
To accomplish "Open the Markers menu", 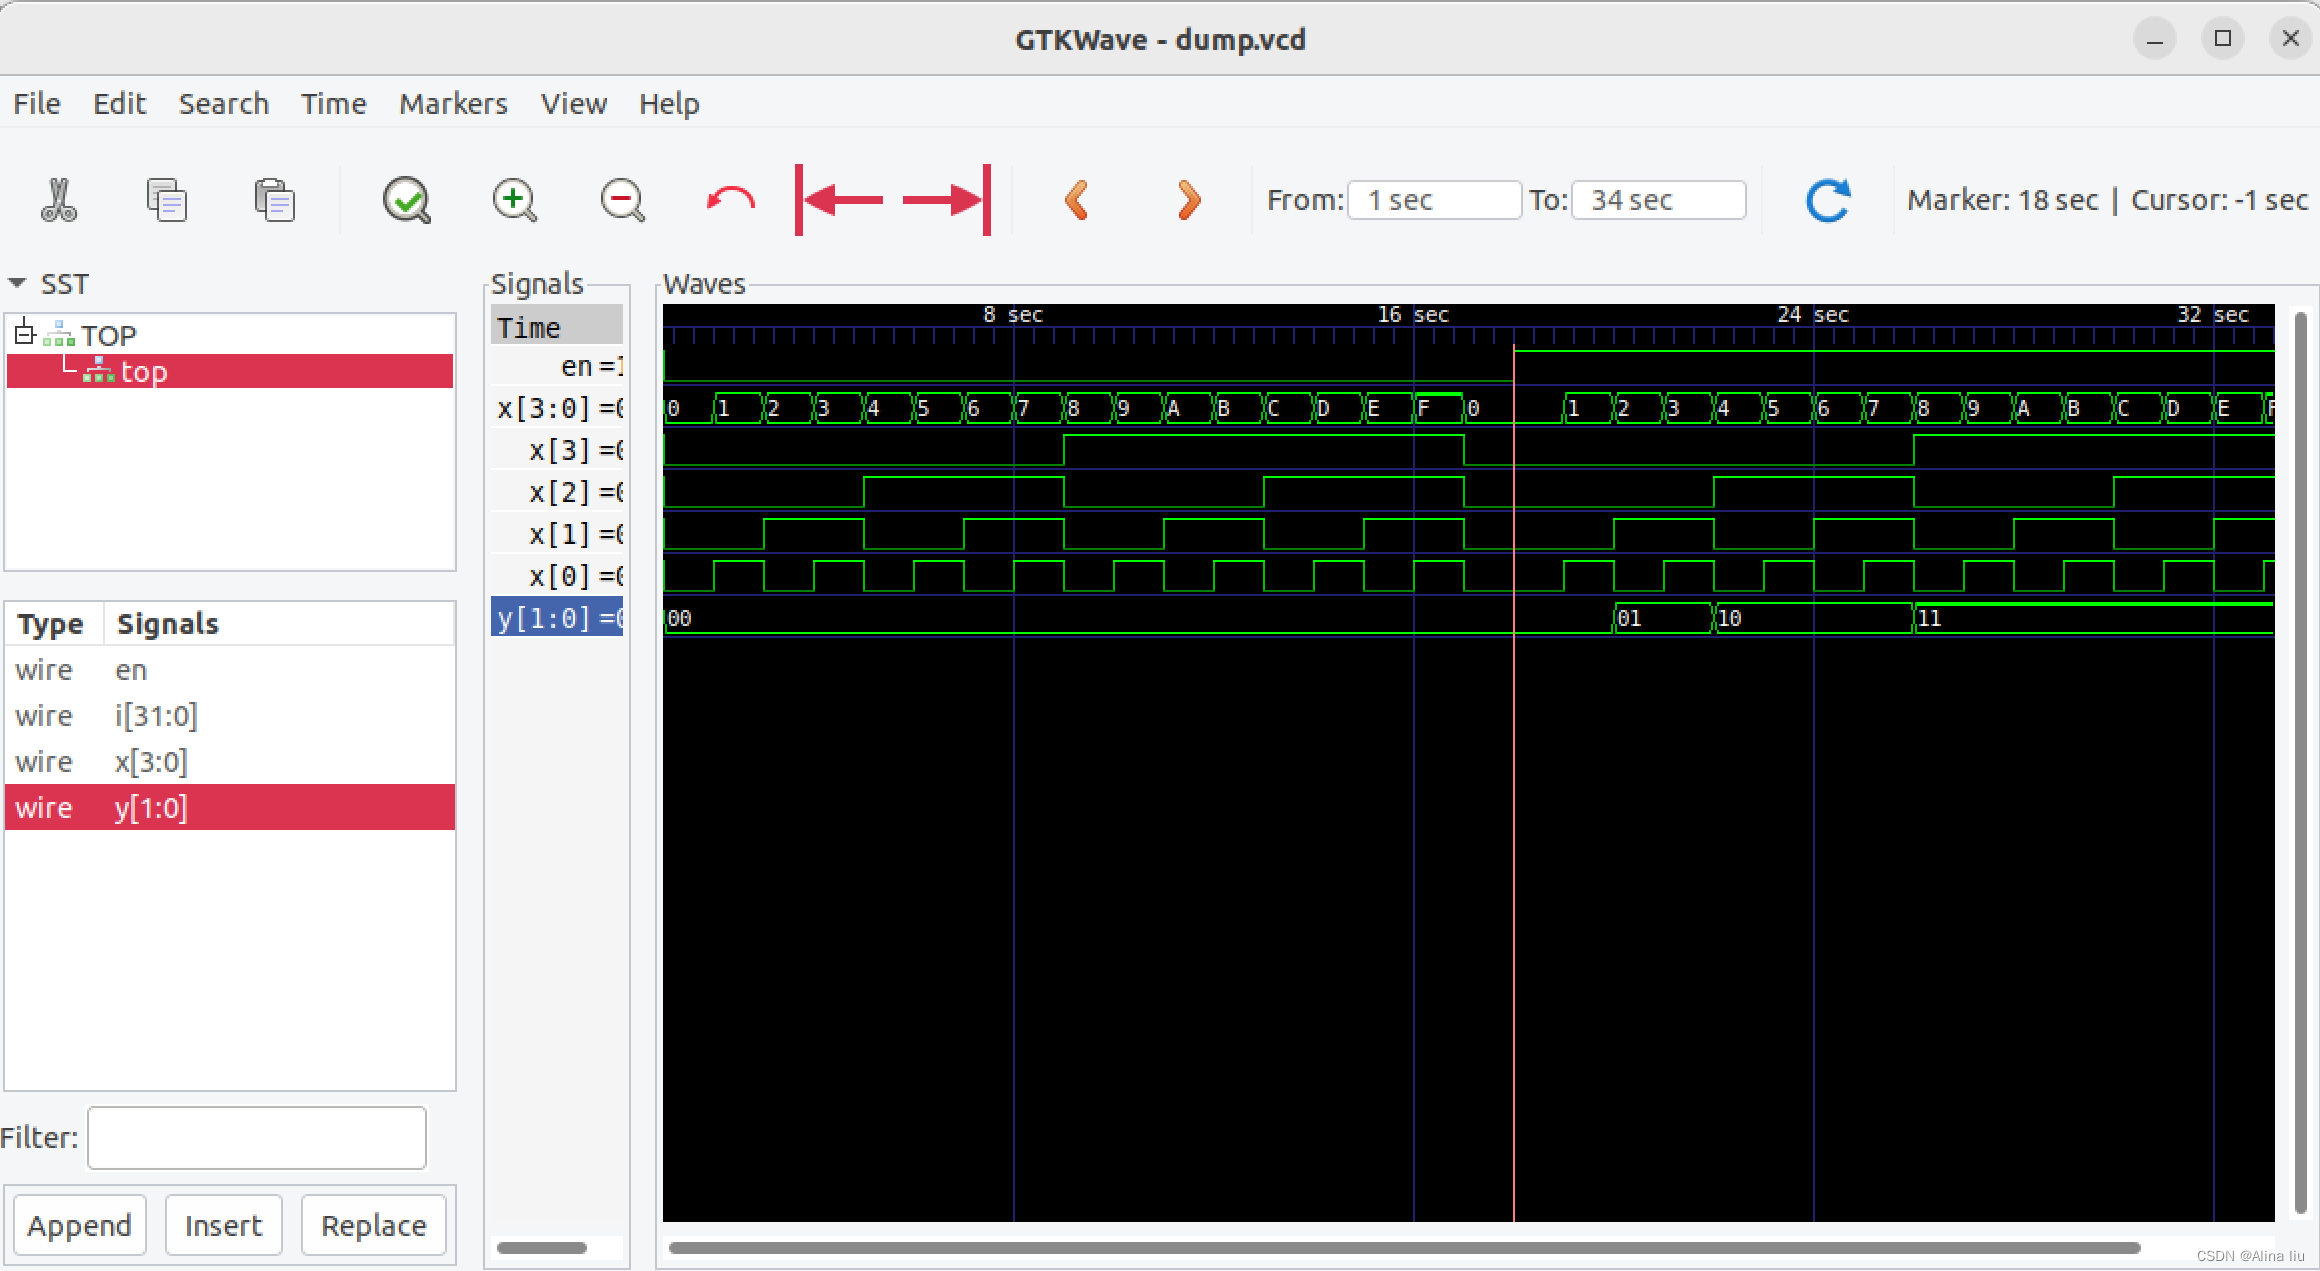I will pyautogui.click(x=453, y=104).
